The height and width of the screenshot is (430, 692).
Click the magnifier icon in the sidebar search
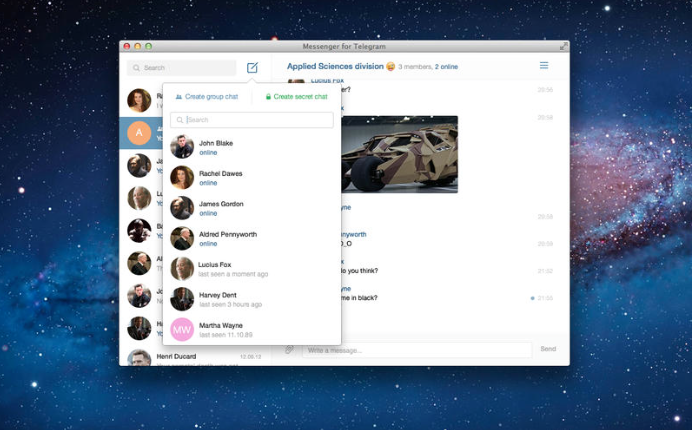click(136, 68)
